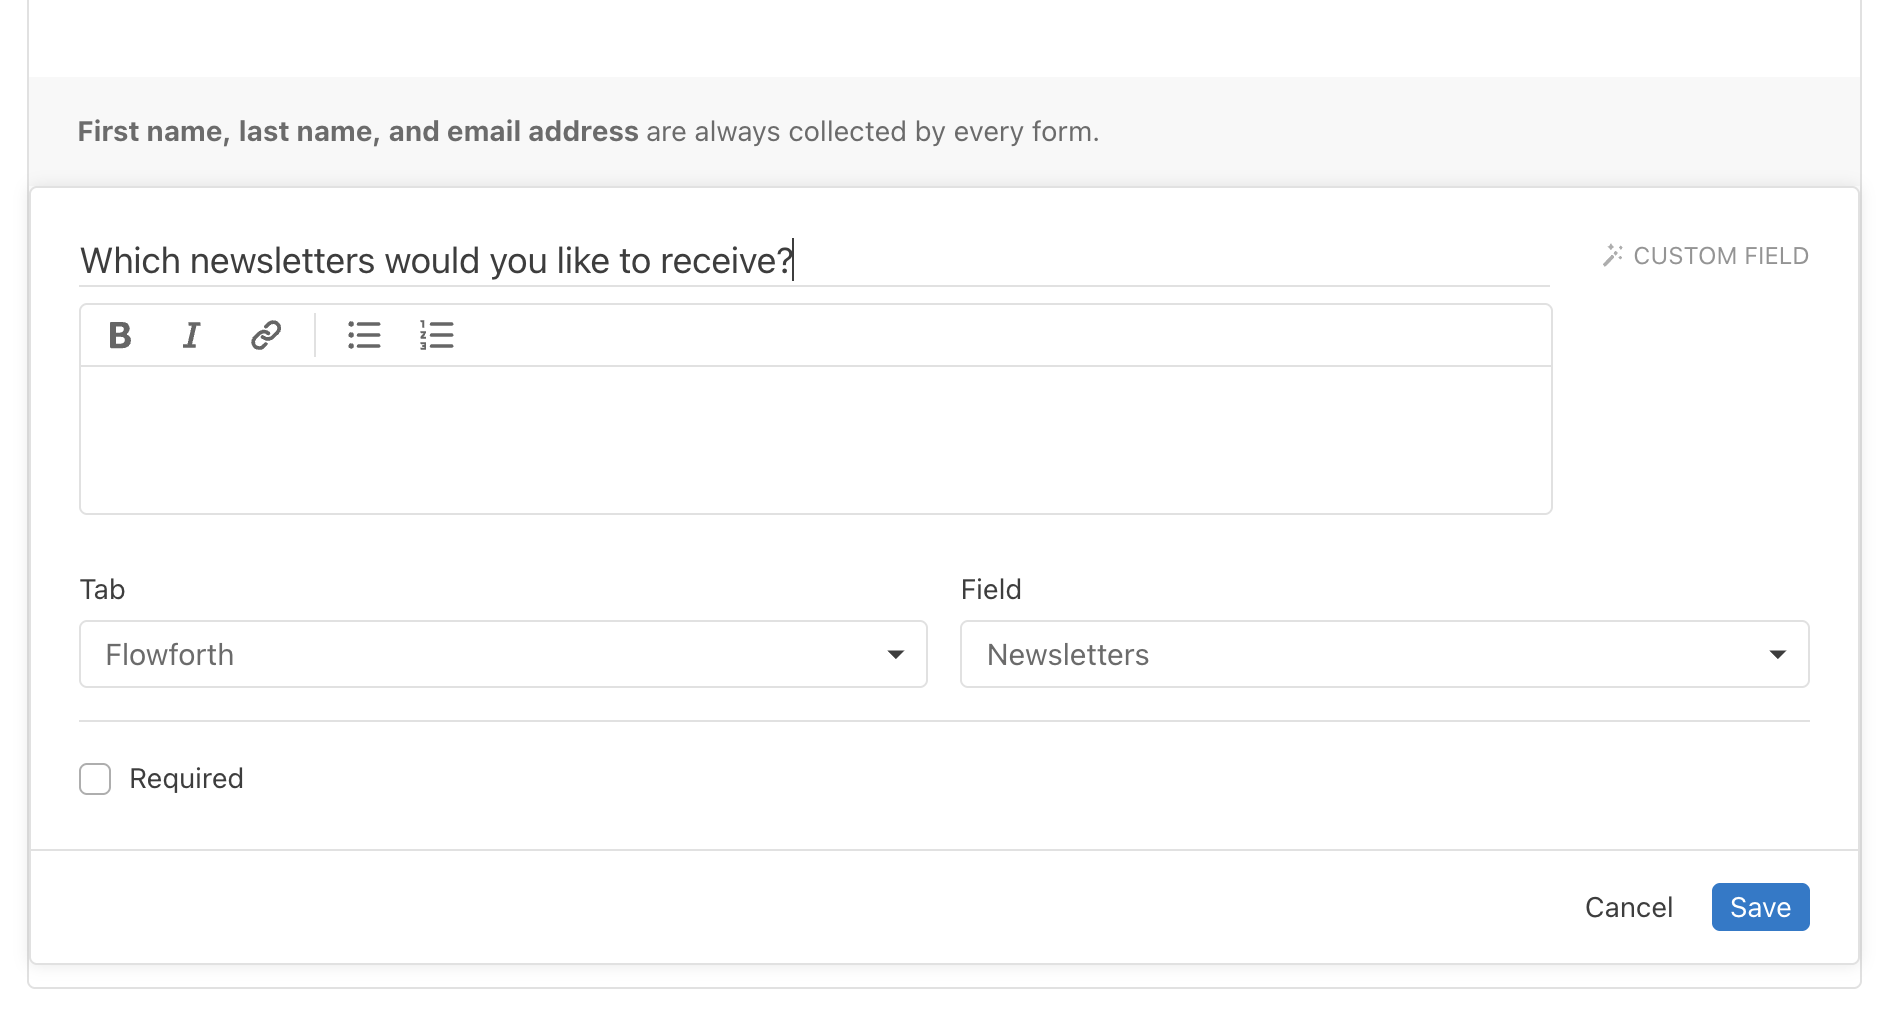Insert a hyperlink in the description
Screen dimensions: 1888x1022
[263, 336]
